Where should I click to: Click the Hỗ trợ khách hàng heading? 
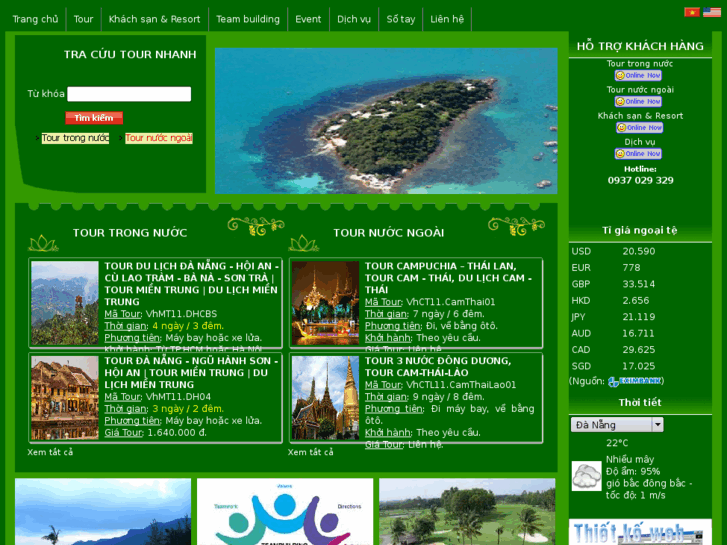pyautogui.click(x=640, y=46)
